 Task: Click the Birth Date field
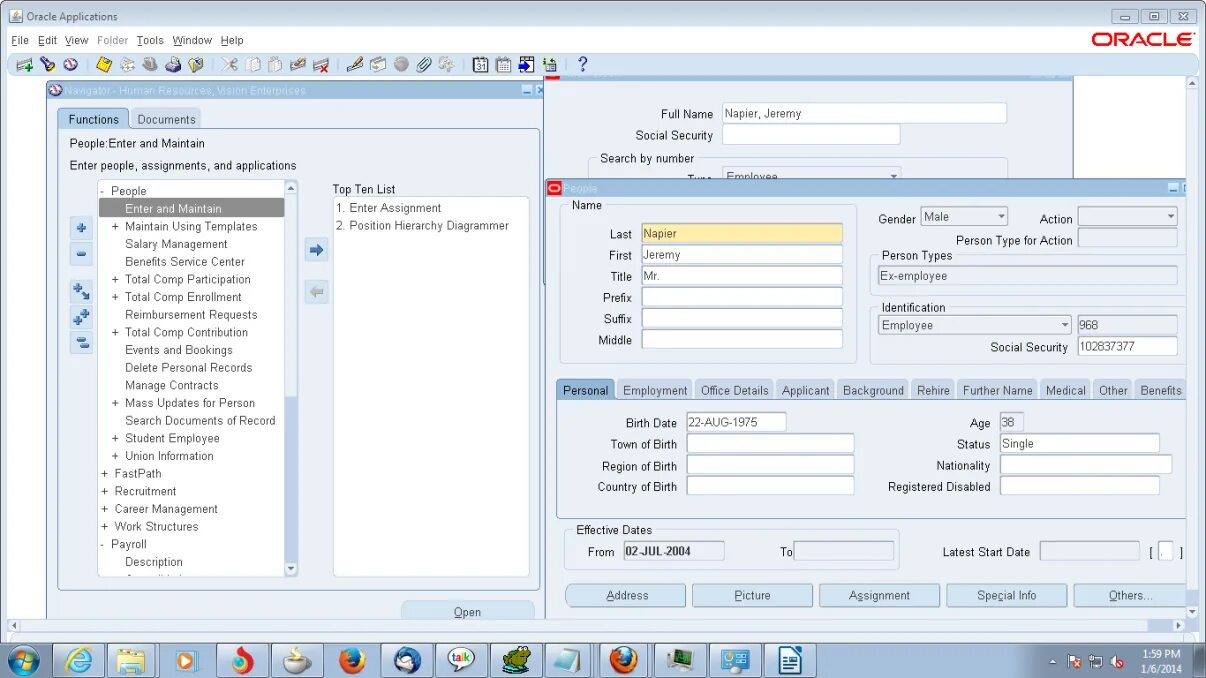coord(736,422)
